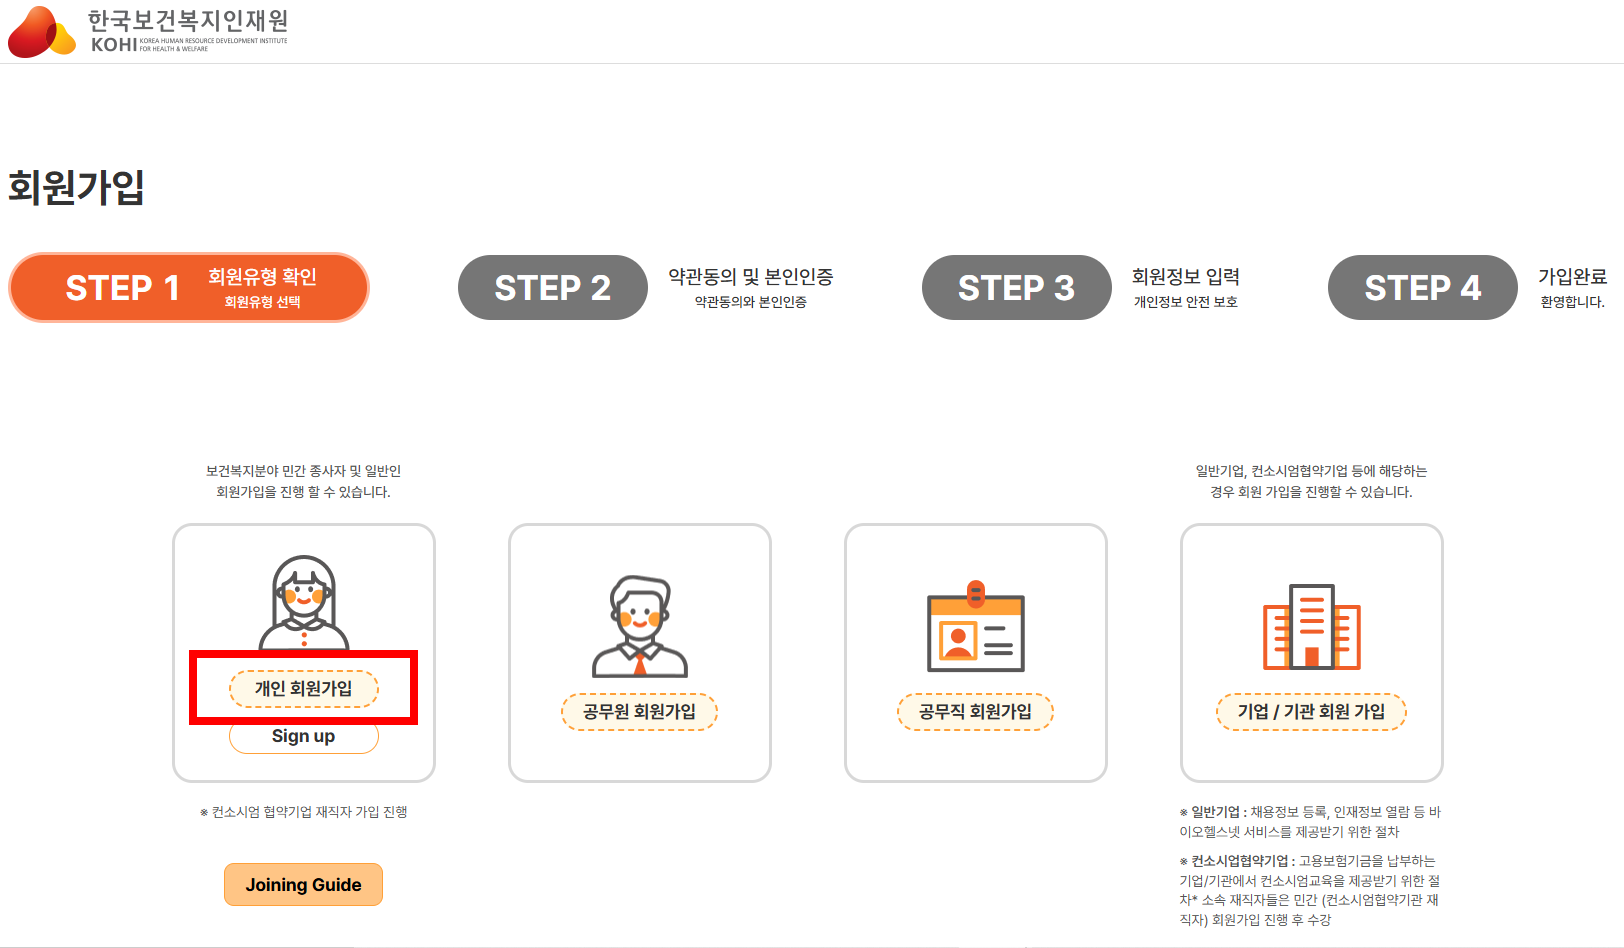
Task: Click the red-orange droplet in KOHI logo
Action: (x=30, y=28)
